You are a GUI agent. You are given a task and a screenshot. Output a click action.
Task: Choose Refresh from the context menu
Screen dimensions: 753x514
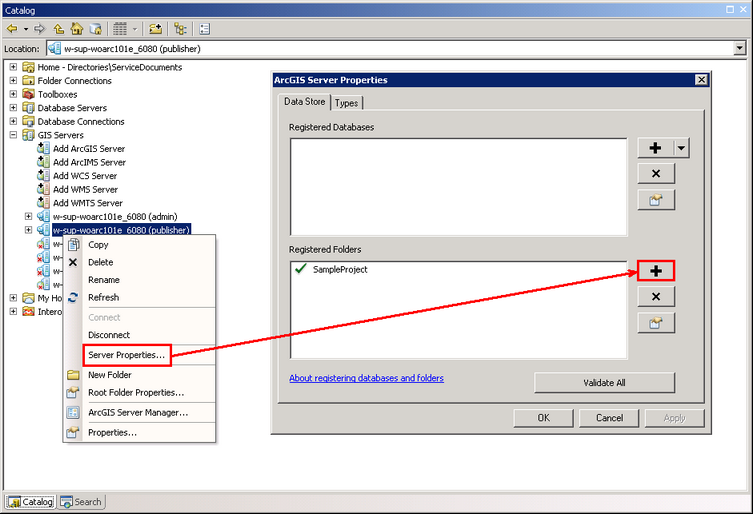point(139,297)
